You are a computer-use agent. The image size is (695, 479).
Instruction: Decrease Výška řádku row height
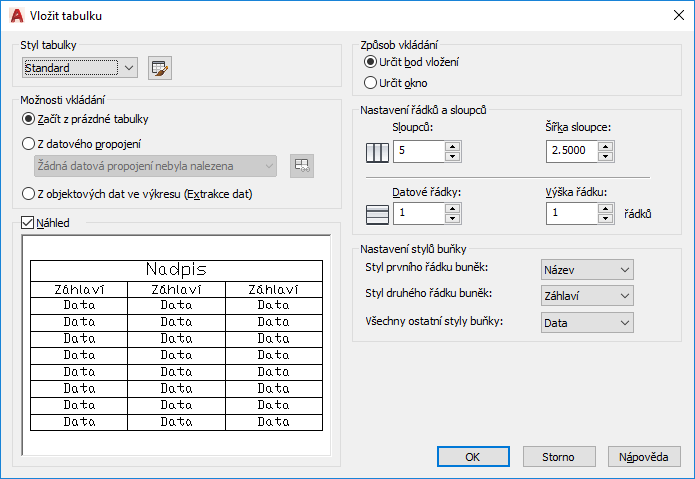point(605,218)
